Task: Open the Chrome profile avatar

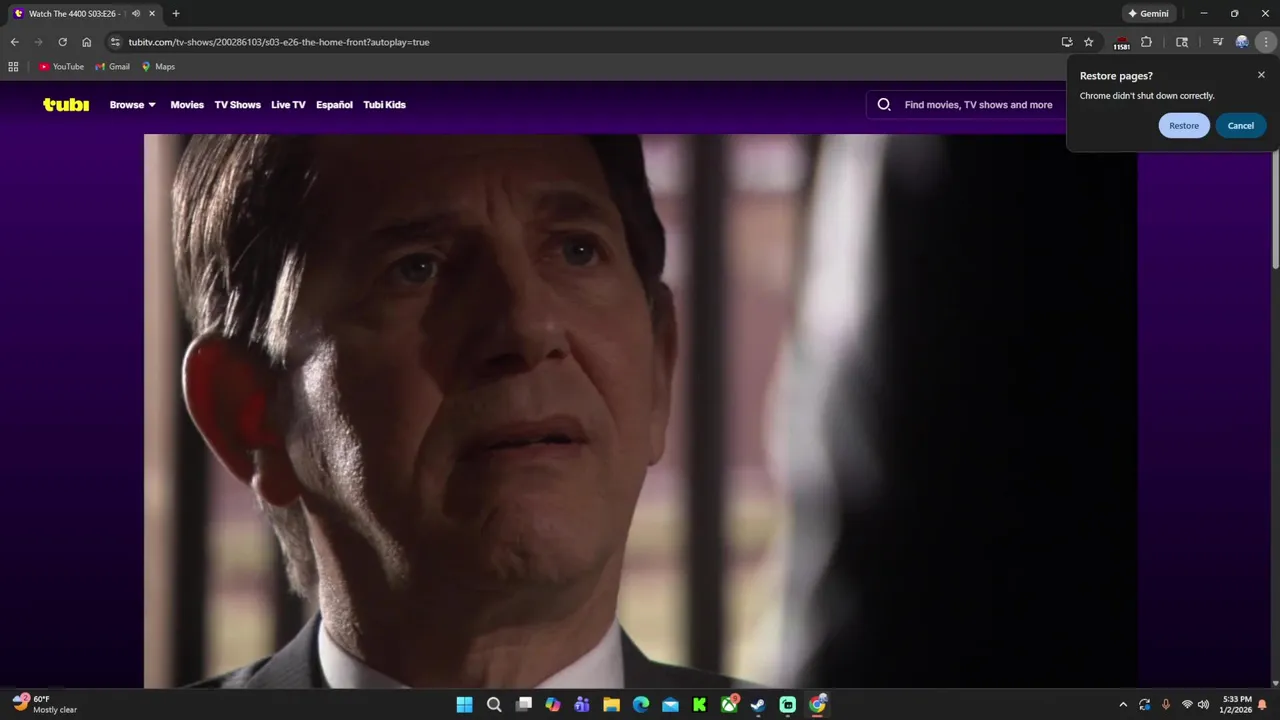Action: coord(1242,42)
